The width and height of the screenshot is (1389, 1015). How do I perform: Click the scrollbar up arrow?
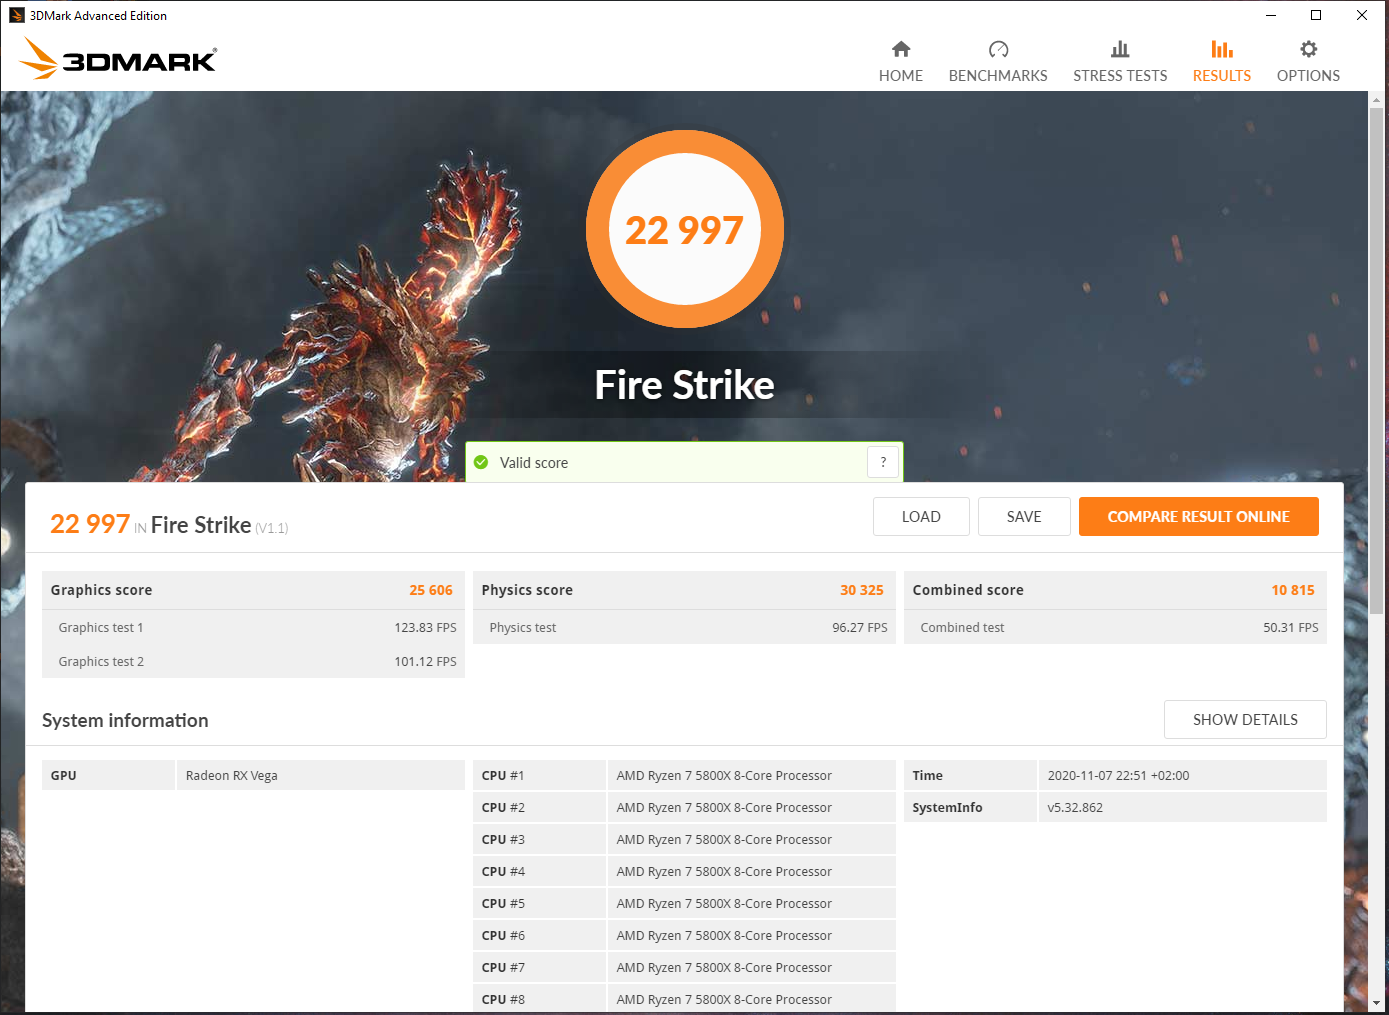(x=1377, y=100)
